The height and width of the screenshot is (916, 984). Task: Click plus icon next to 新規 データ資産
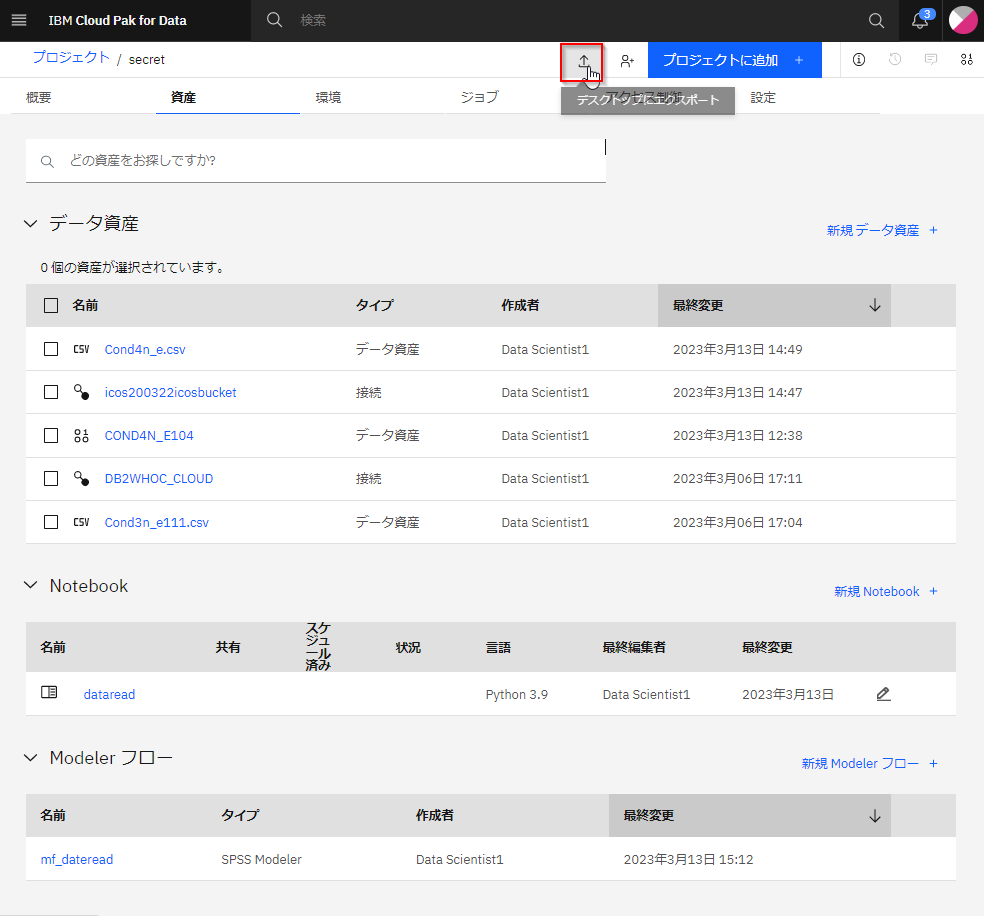pyautogui.click(x=933, y=230)
